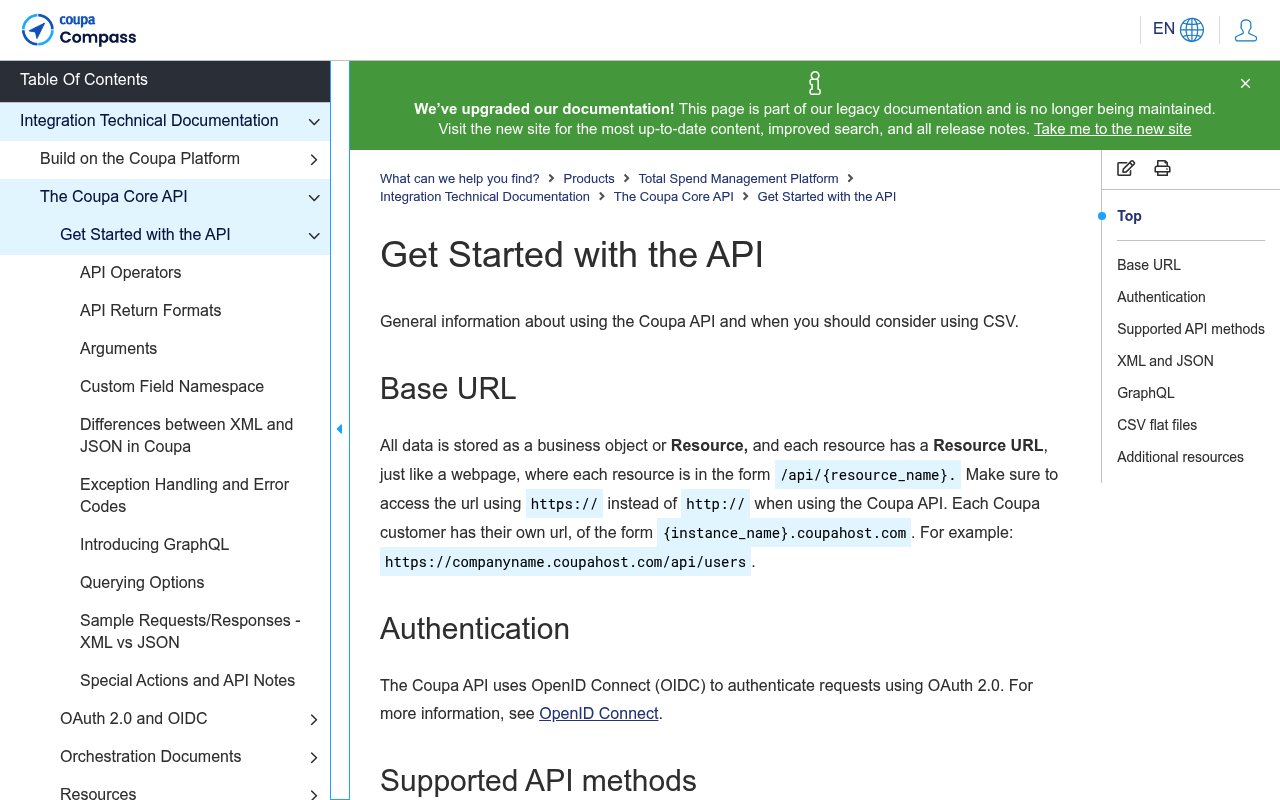Click the Base URL heading
This screenshot has width=1280, height=800.
[x=448, y=388]
